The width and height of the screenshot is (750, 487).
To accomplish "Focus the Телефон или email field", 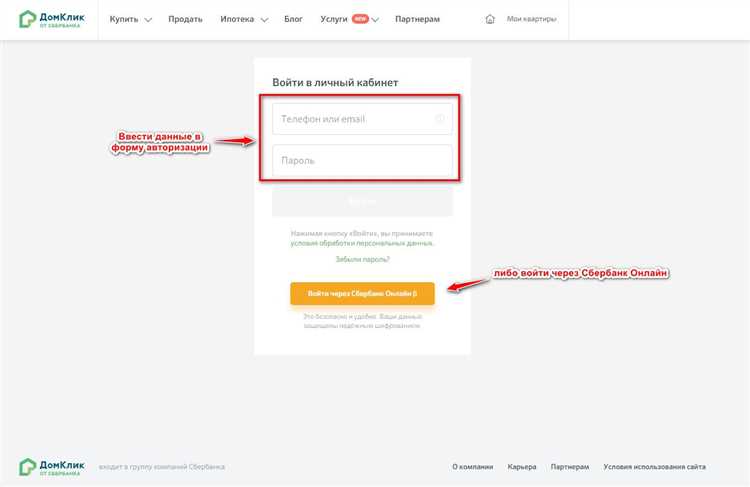I will coord(362,119).
